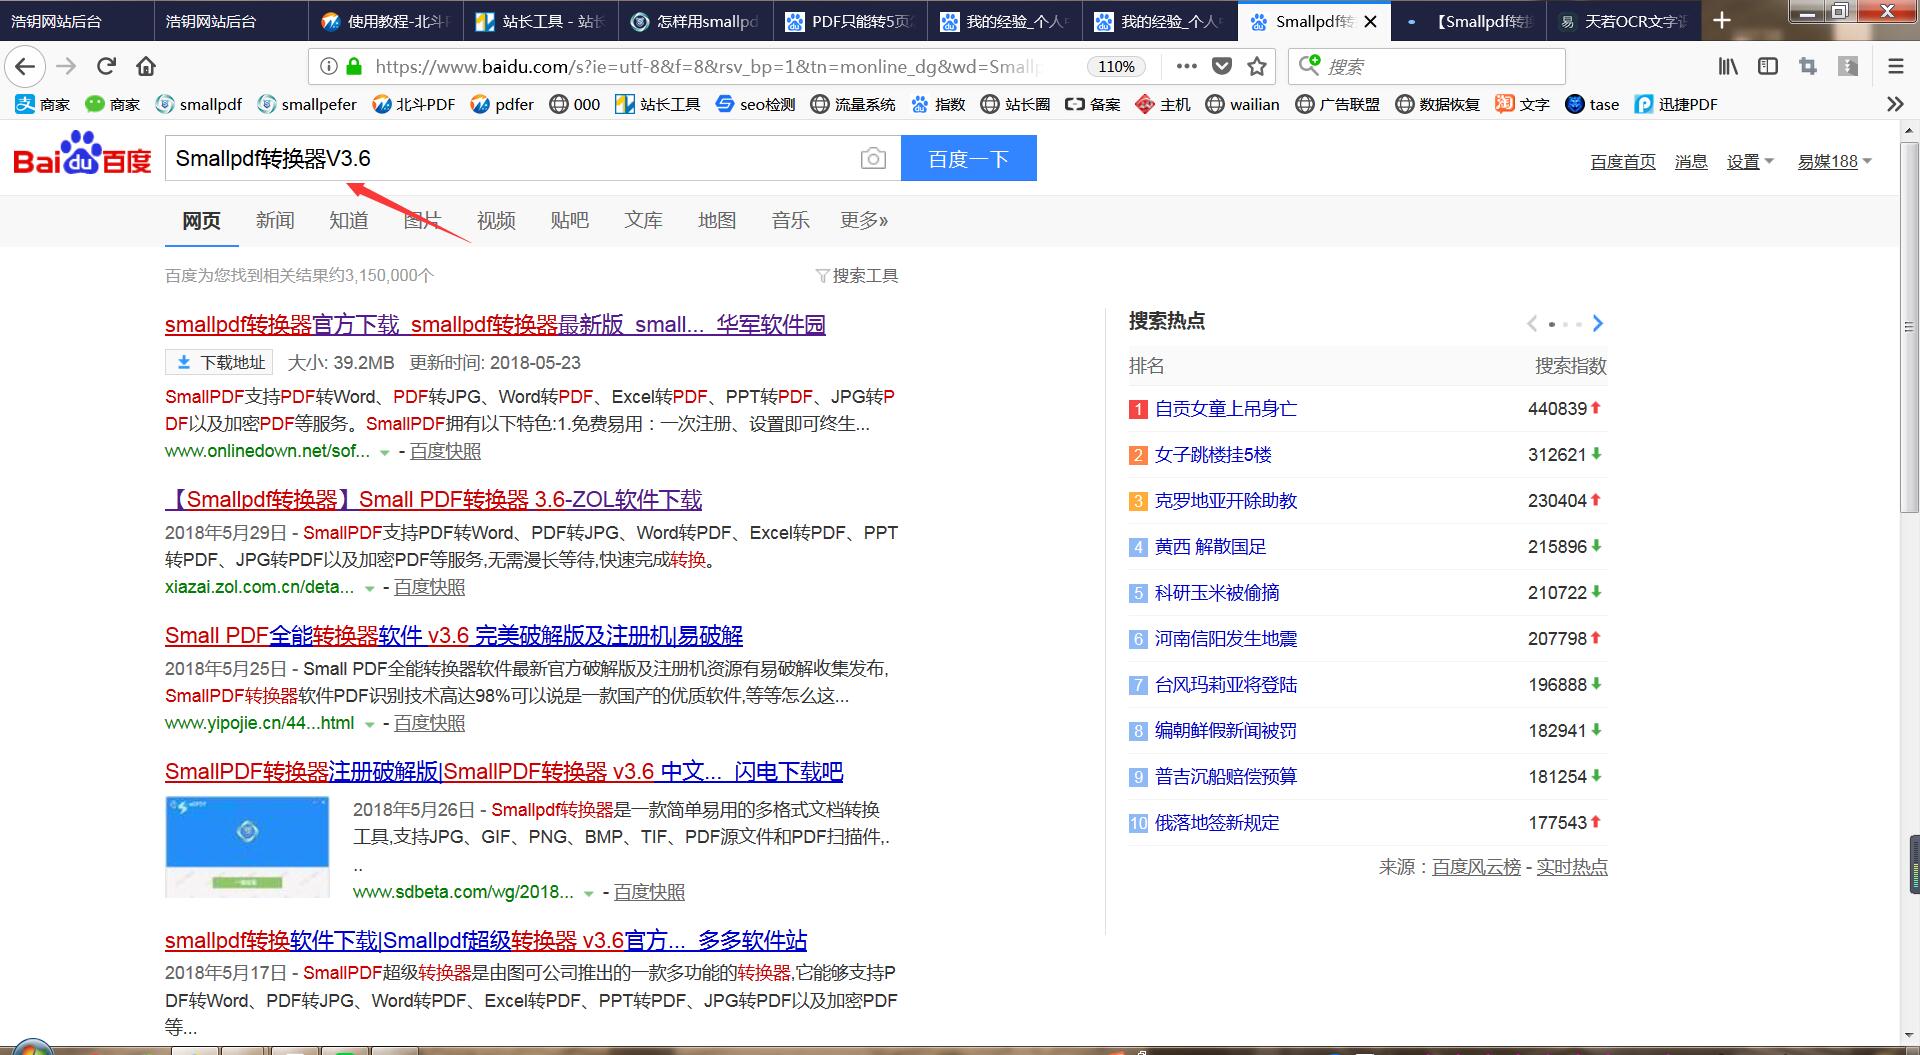This screenshot has width=1920, height=1055.
Task: Open the library bookshelf icon
Action: click(x=1728, y=67)
